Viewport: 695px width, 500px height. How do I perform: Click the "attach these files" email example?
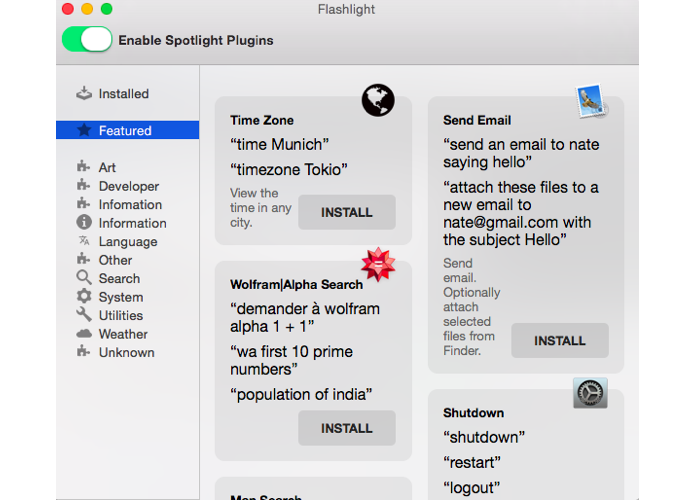[x=521, y=214]
